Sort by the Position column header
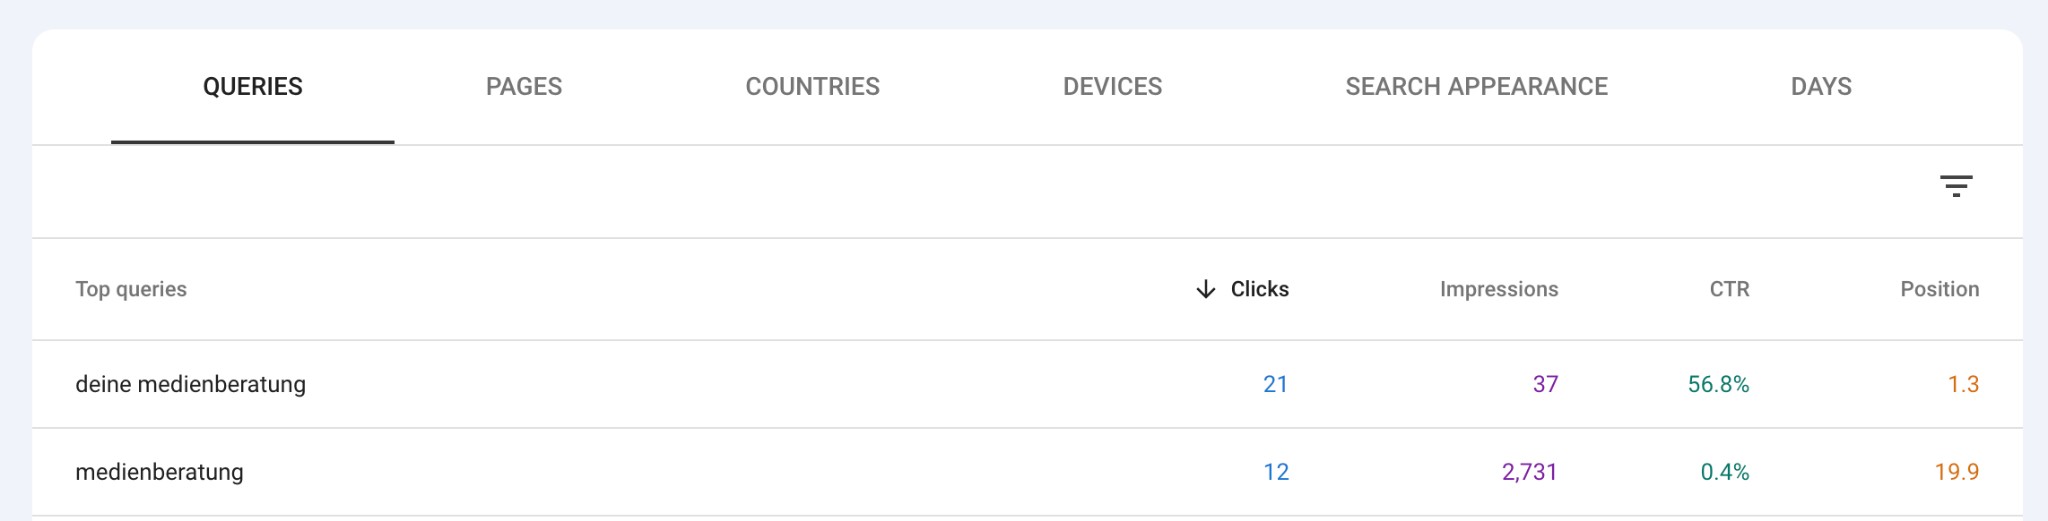 pos(1939,290)
